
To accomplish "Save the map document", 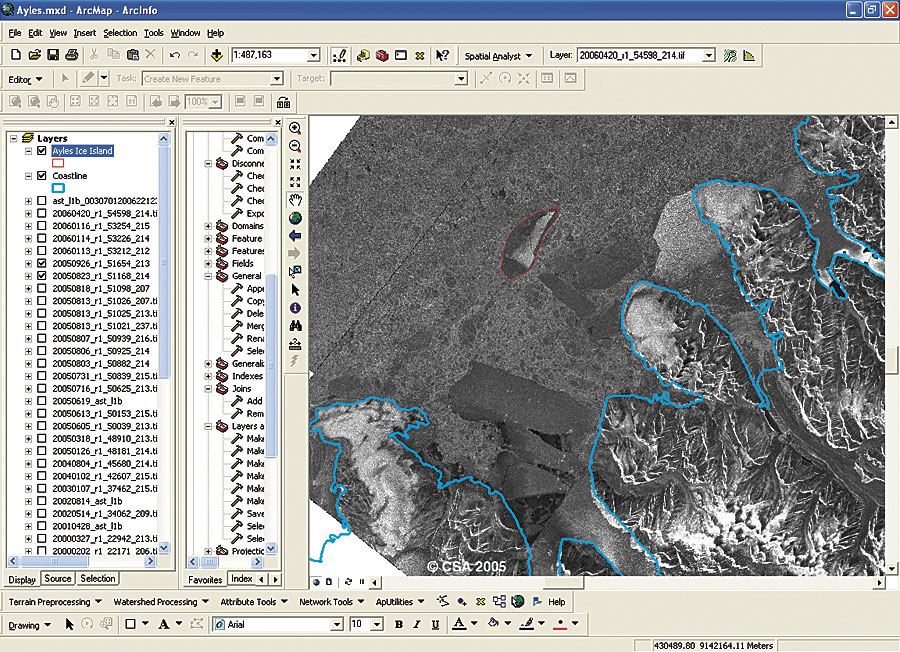I will tap(54, 55).
